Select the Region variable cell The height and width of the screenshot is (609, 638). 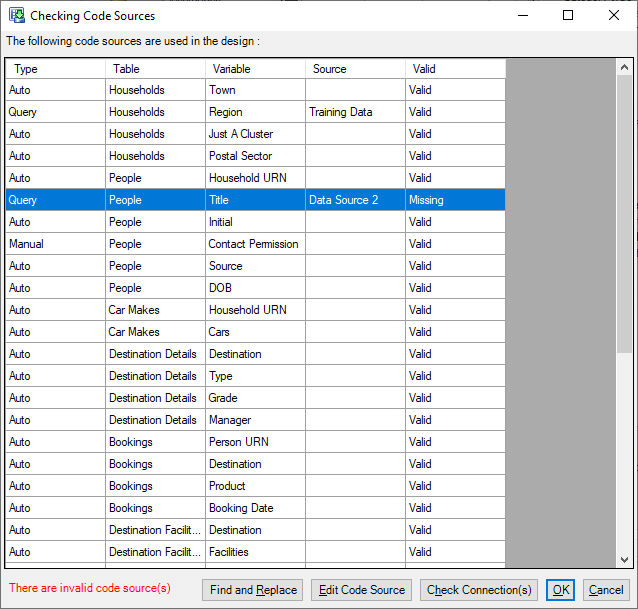click(256, 112)
